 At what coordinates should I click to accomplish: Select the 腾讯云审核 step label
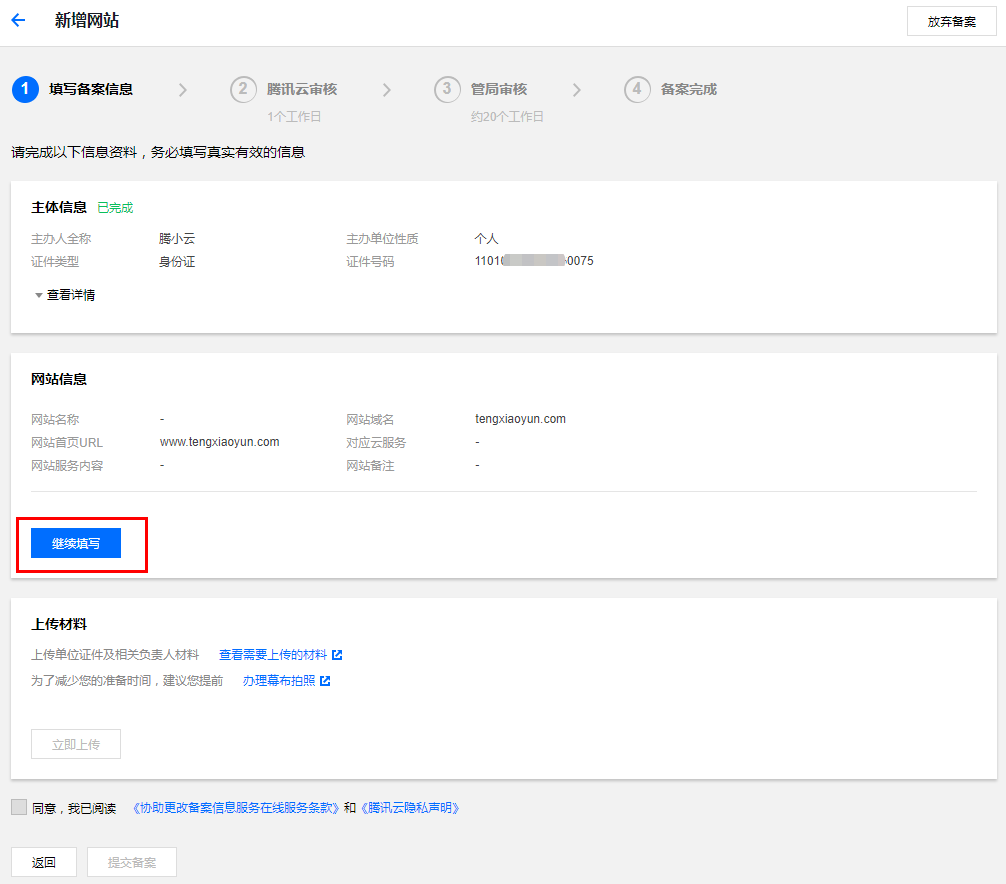(302, 89)
